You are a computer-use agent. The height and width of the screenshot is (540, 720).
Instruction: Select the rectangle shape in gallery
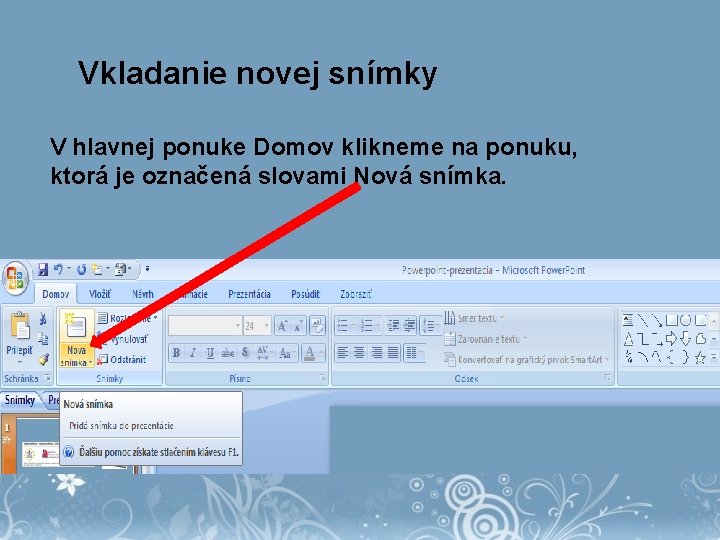(x=671, y=320)
